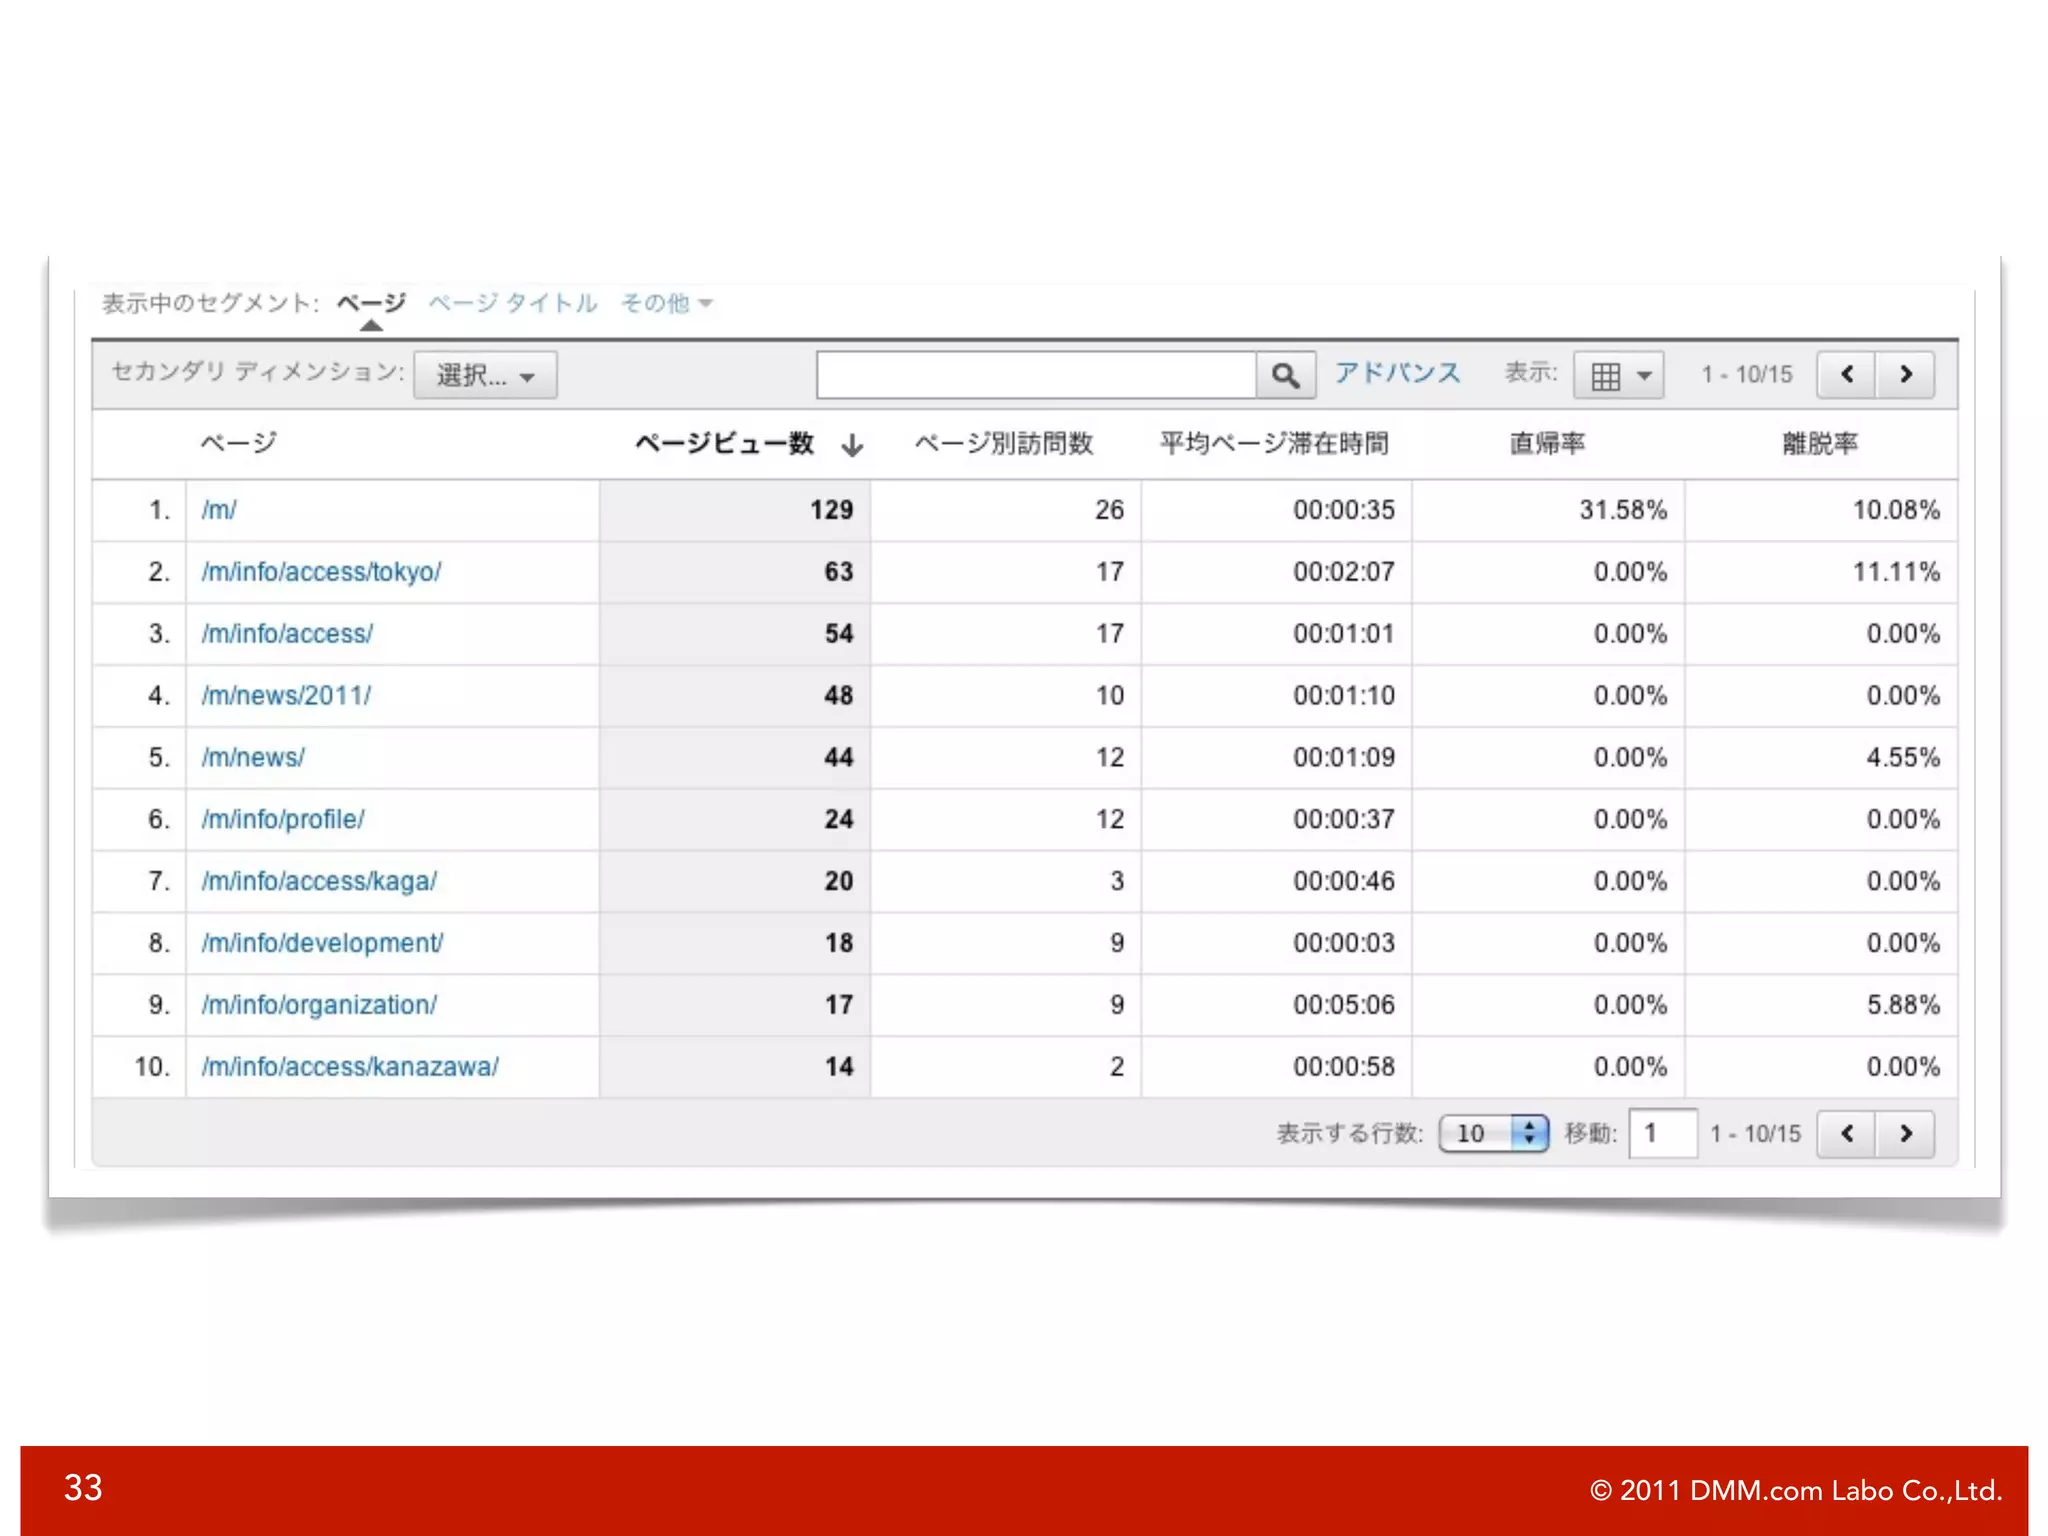Sort by ページビュー数 arrow icon

click(852, 445)
